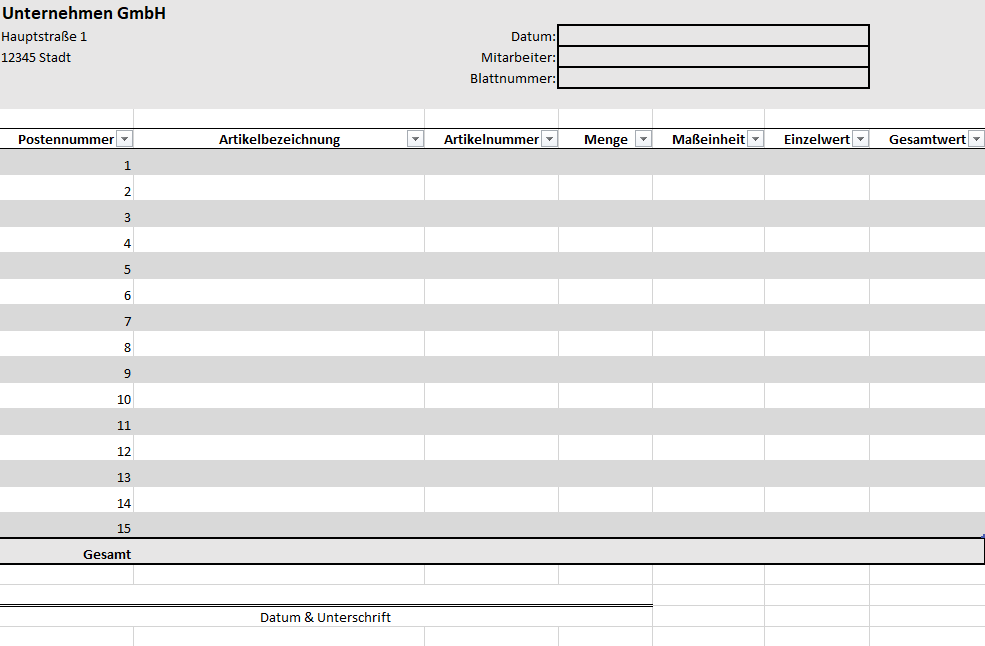Viewport: 985px width, 646px height.
Task: Select the Datum input field
Action: (x=714, y=36)
